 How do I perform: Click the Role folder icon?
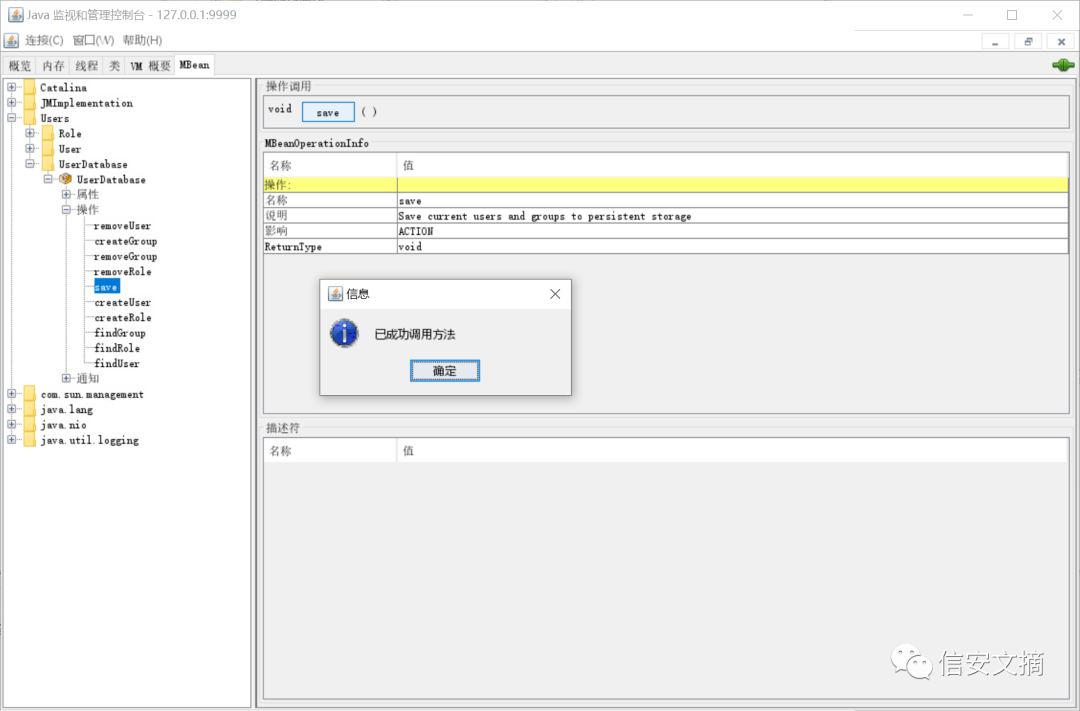pos(48,134)
